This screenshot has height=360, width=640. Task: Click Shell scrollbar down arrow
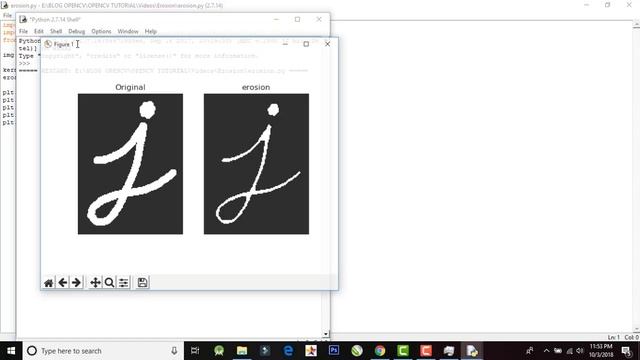[x=326, y=334]
